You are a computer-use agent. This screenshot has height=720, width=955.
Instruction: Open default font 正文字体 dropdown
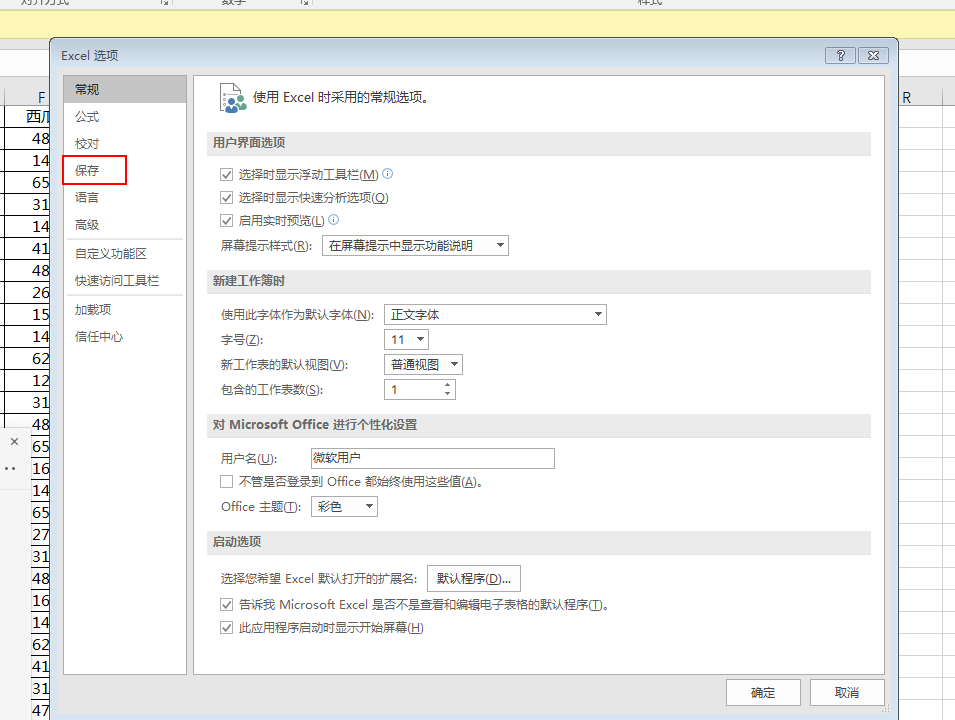[495, 314]
